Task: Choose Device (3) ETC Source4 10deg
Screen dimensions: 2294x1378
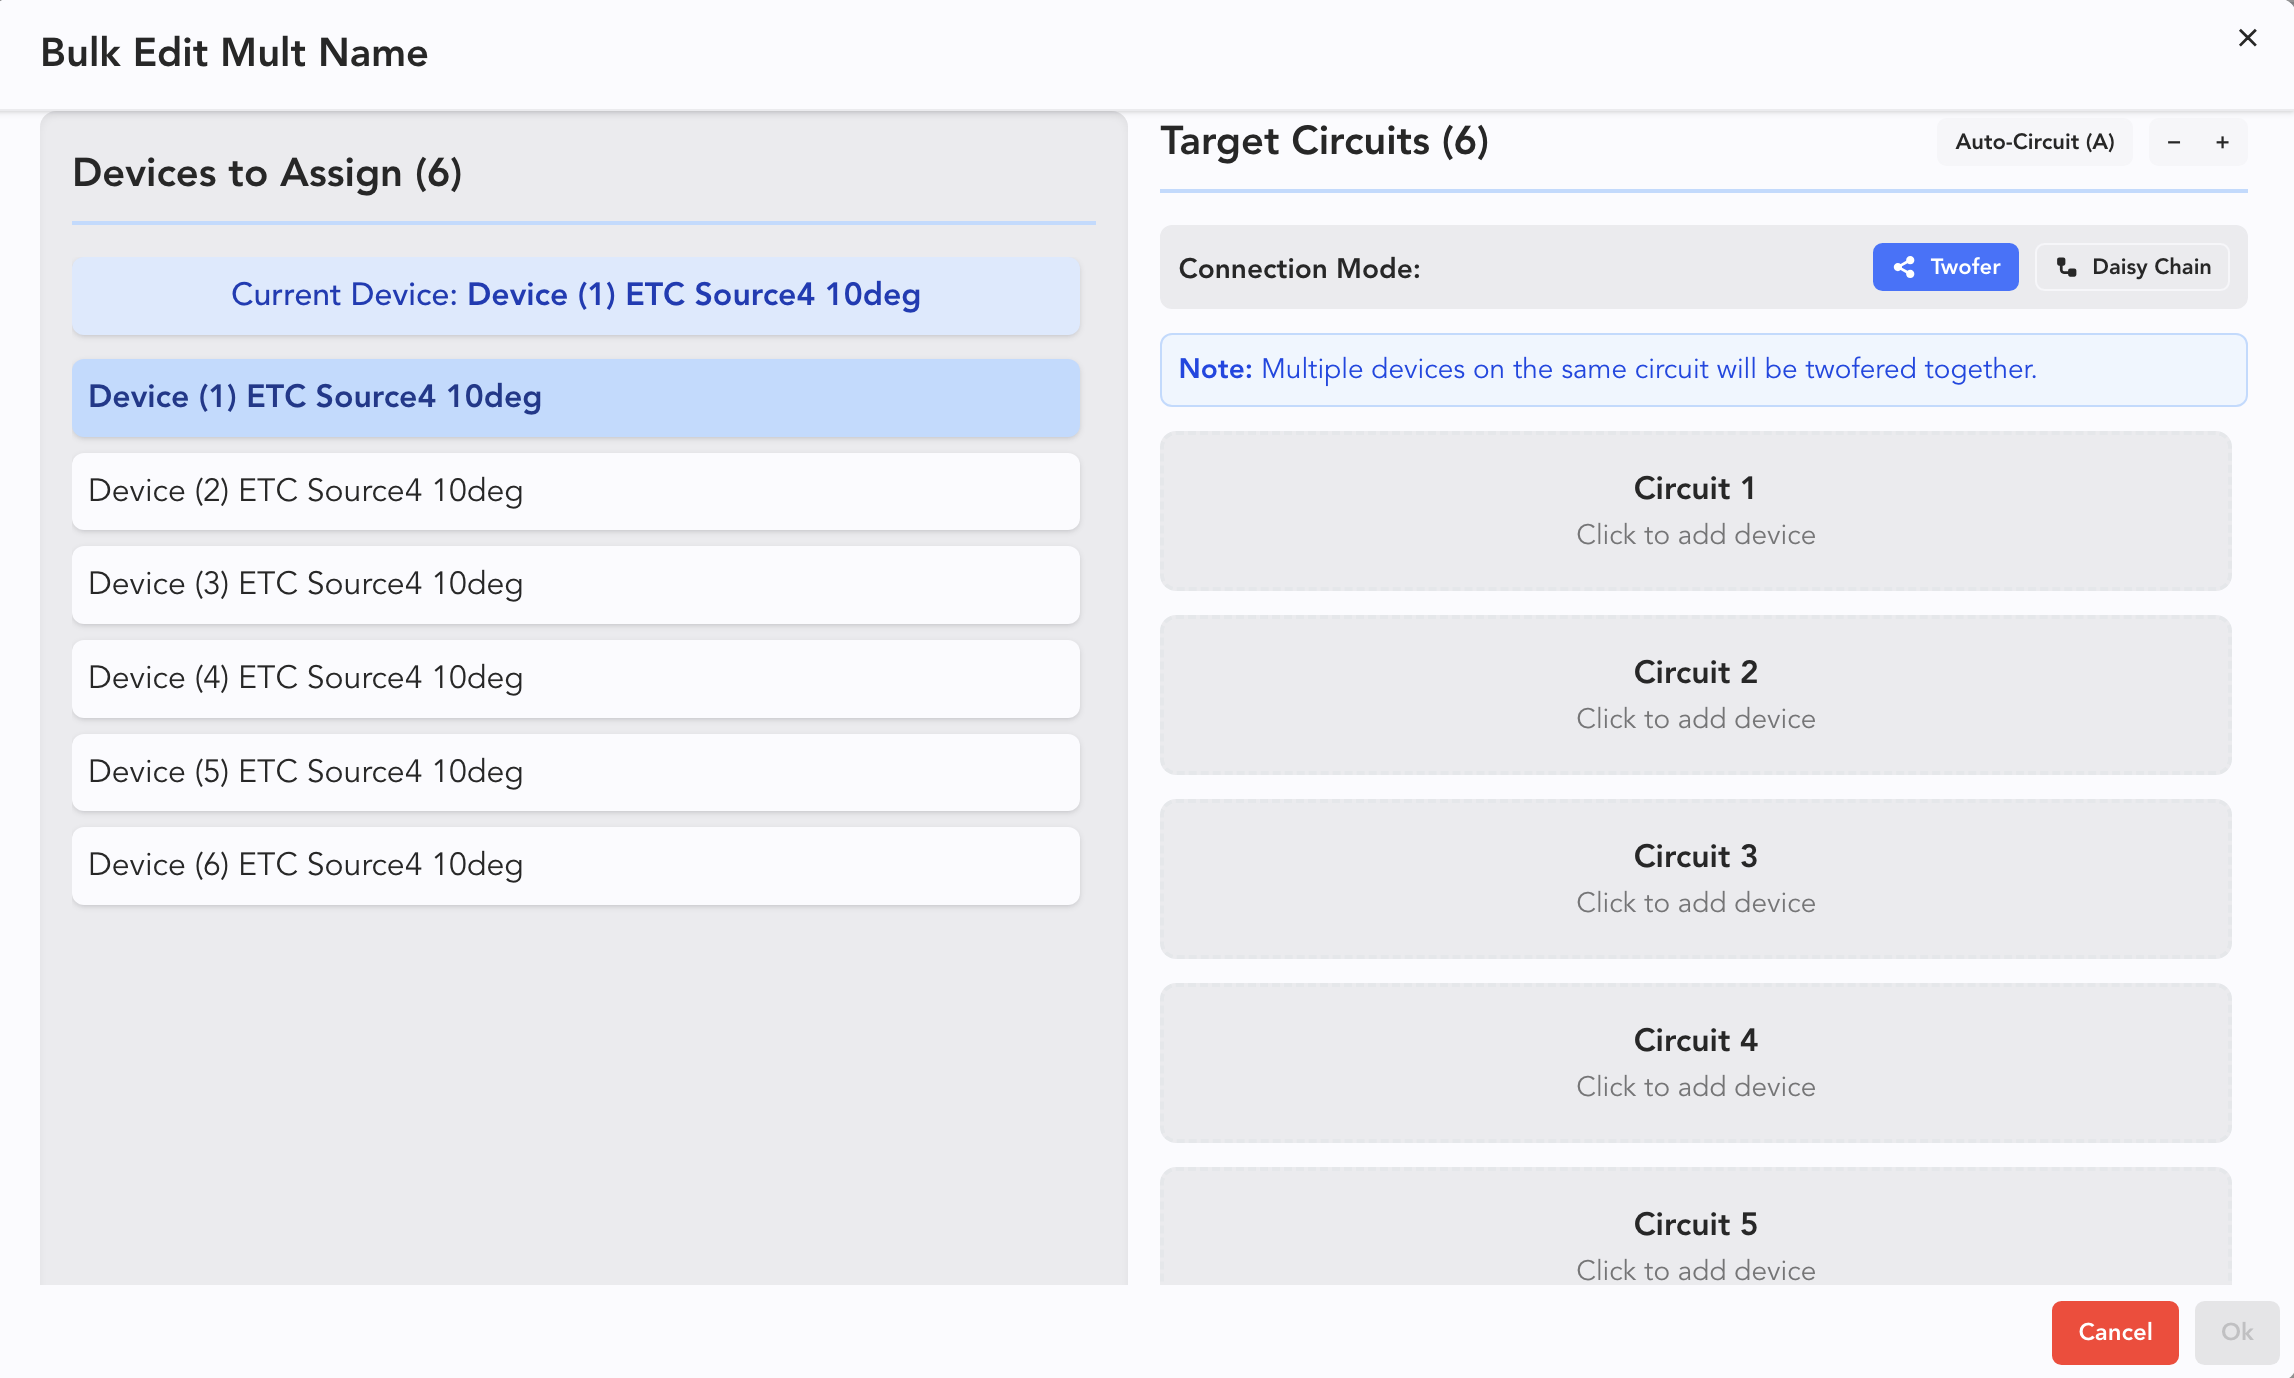Action: click(575, 584)
